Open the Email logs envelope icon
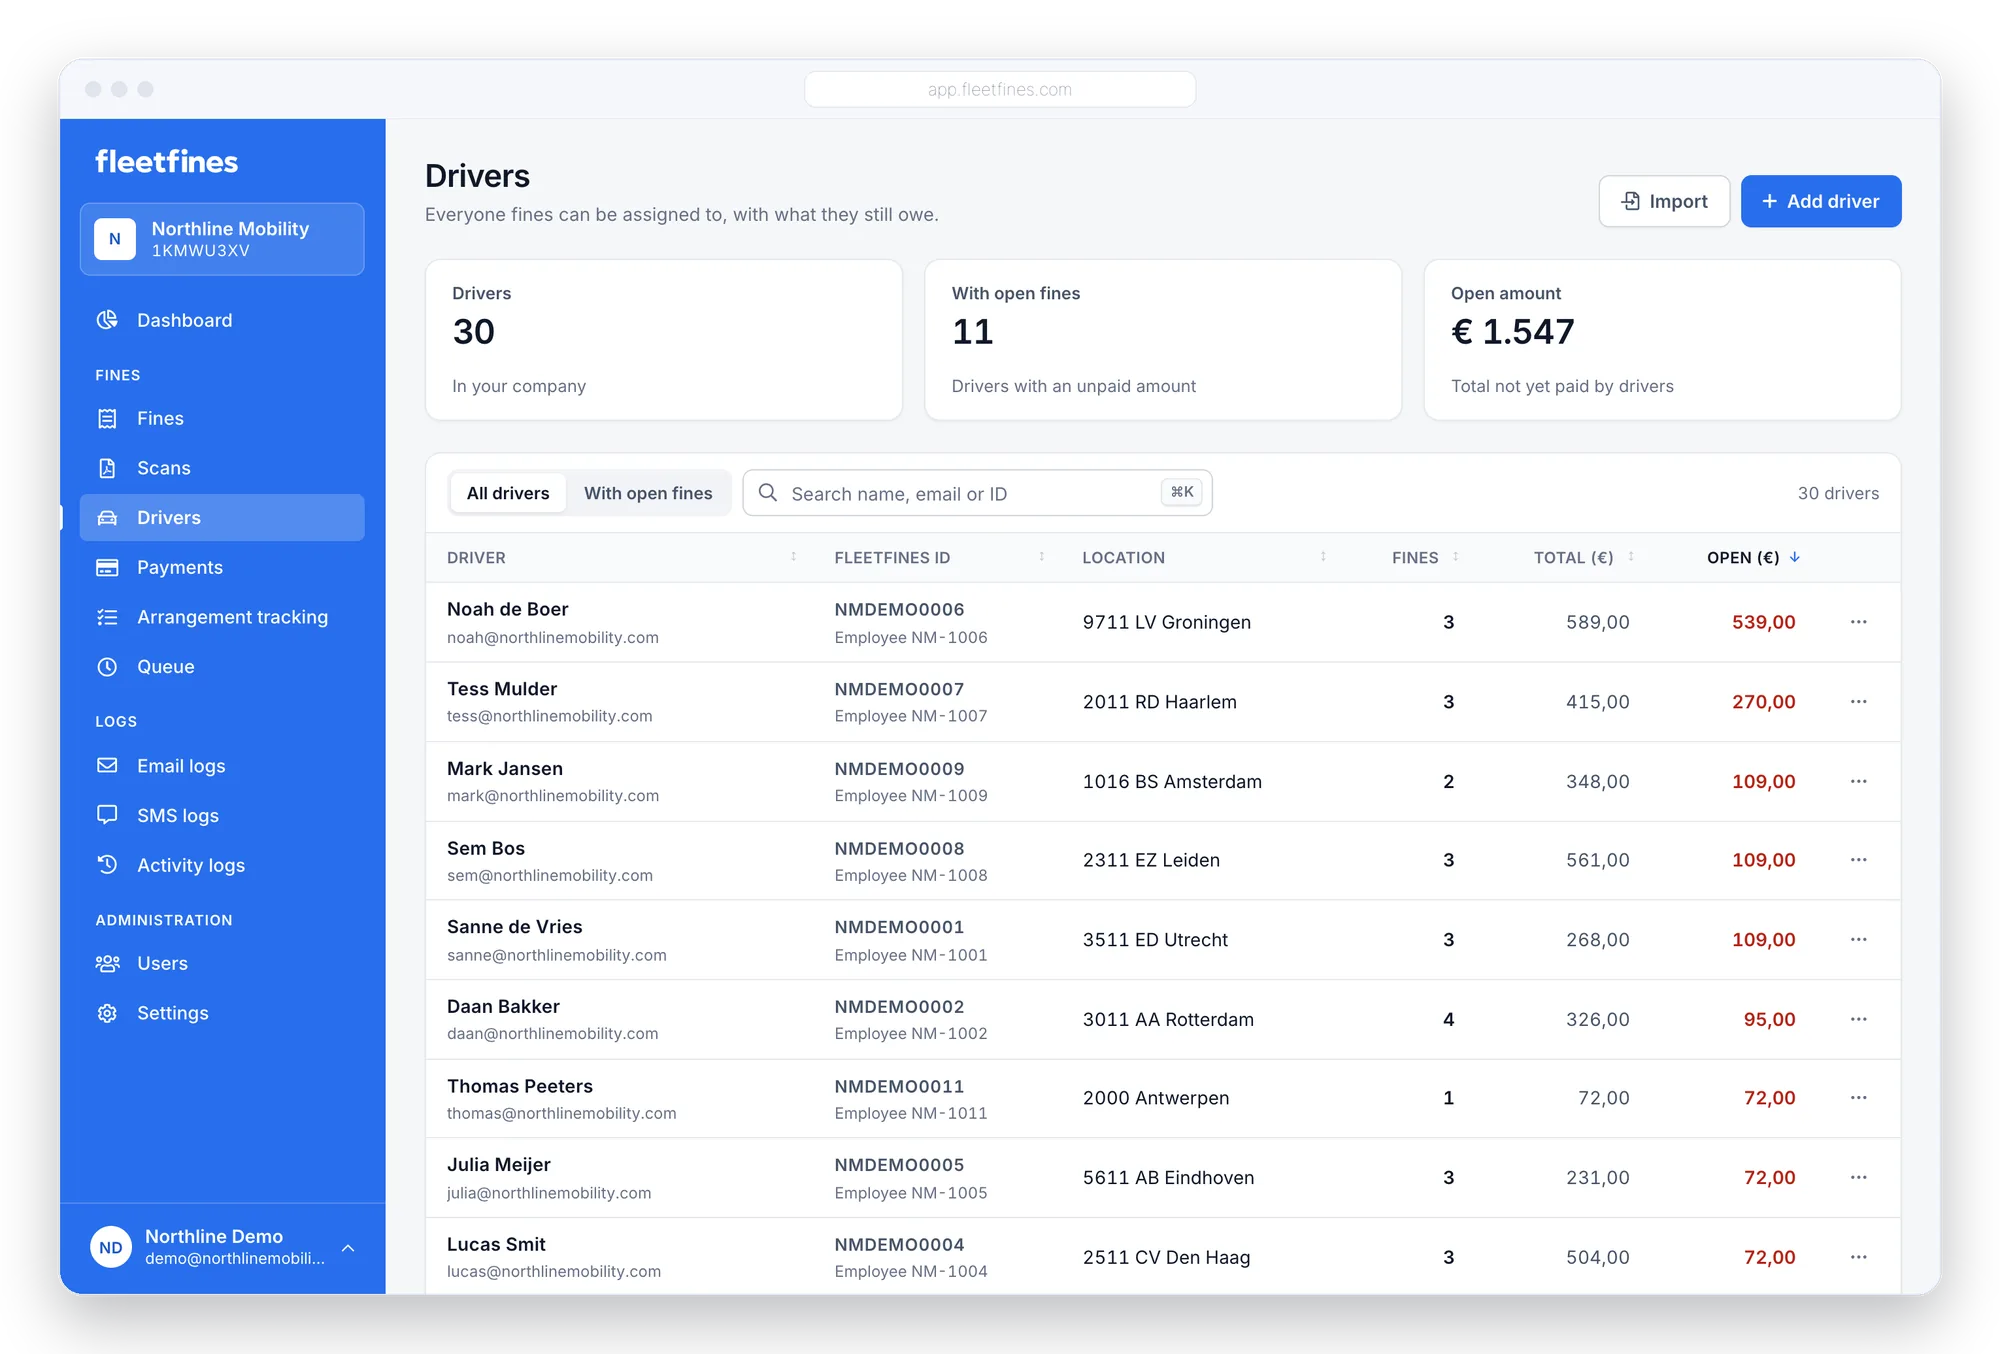 (107, 765)
